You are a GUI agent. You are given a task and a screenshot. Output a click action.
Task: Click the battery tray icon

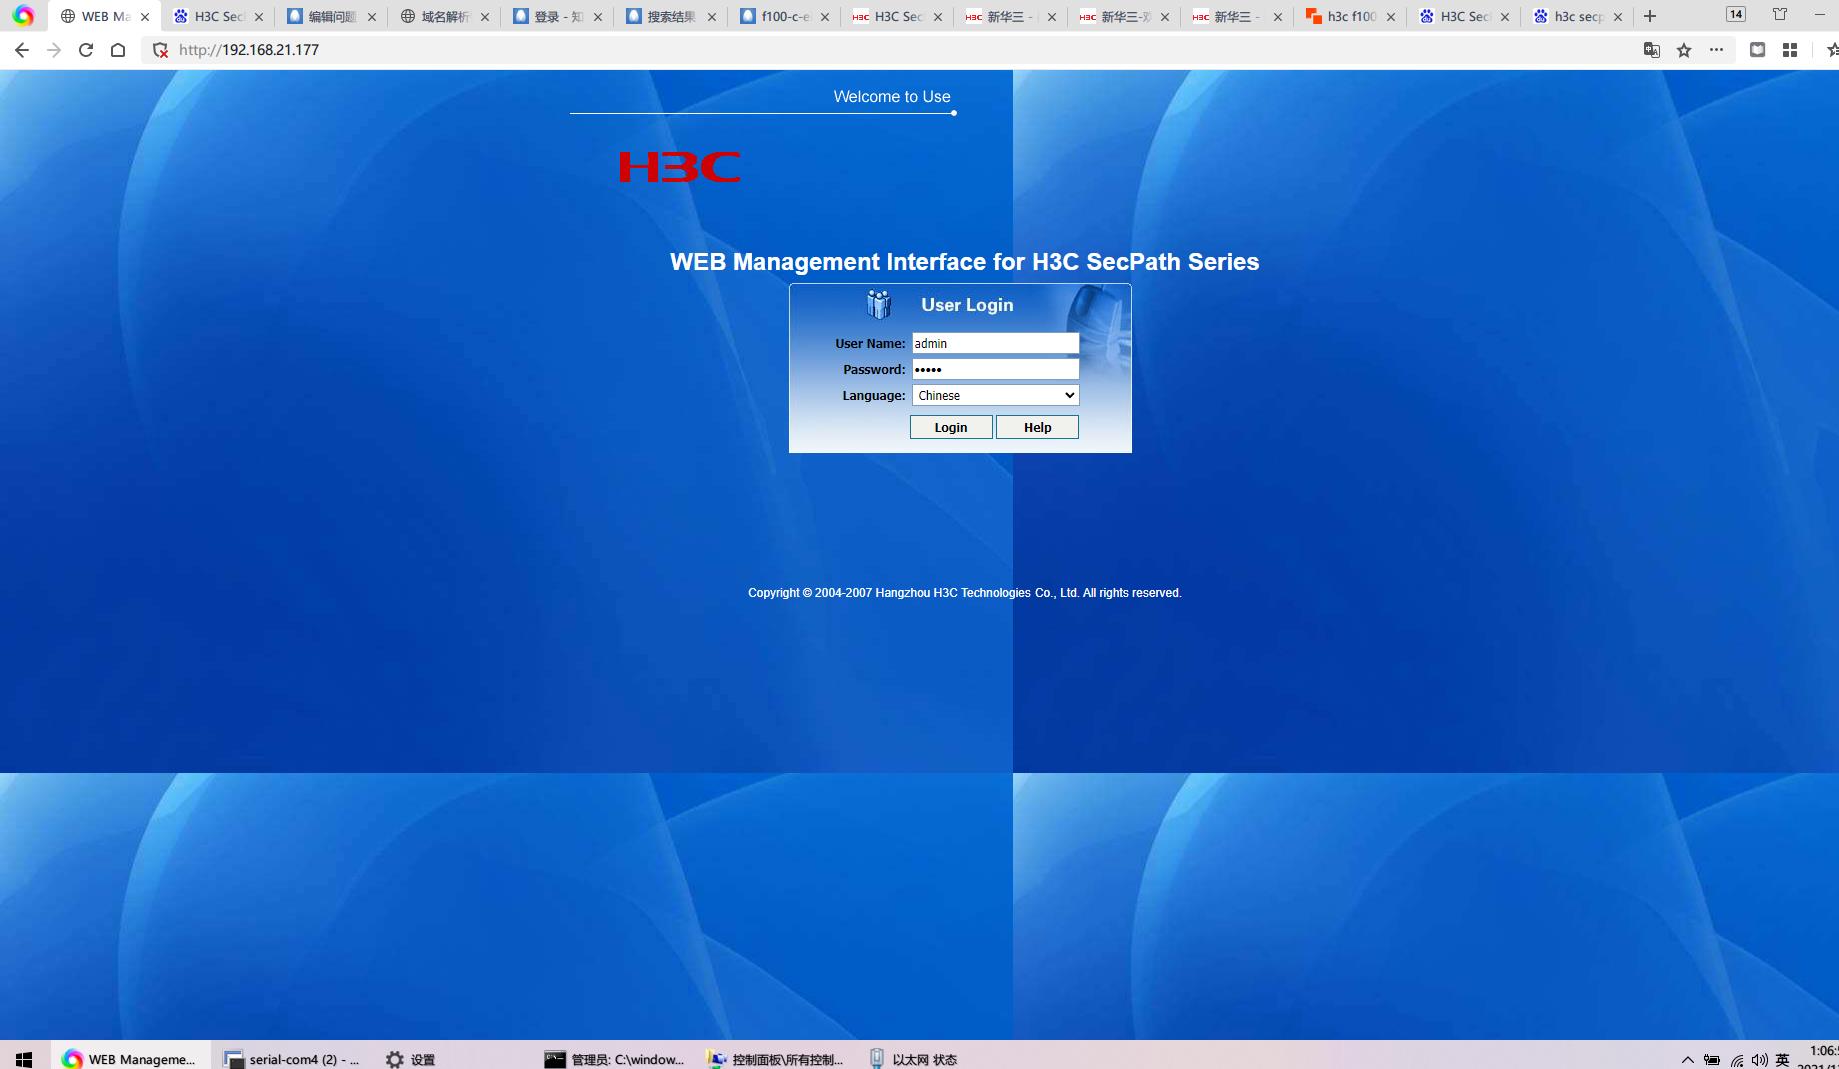coord(1712,1060)
